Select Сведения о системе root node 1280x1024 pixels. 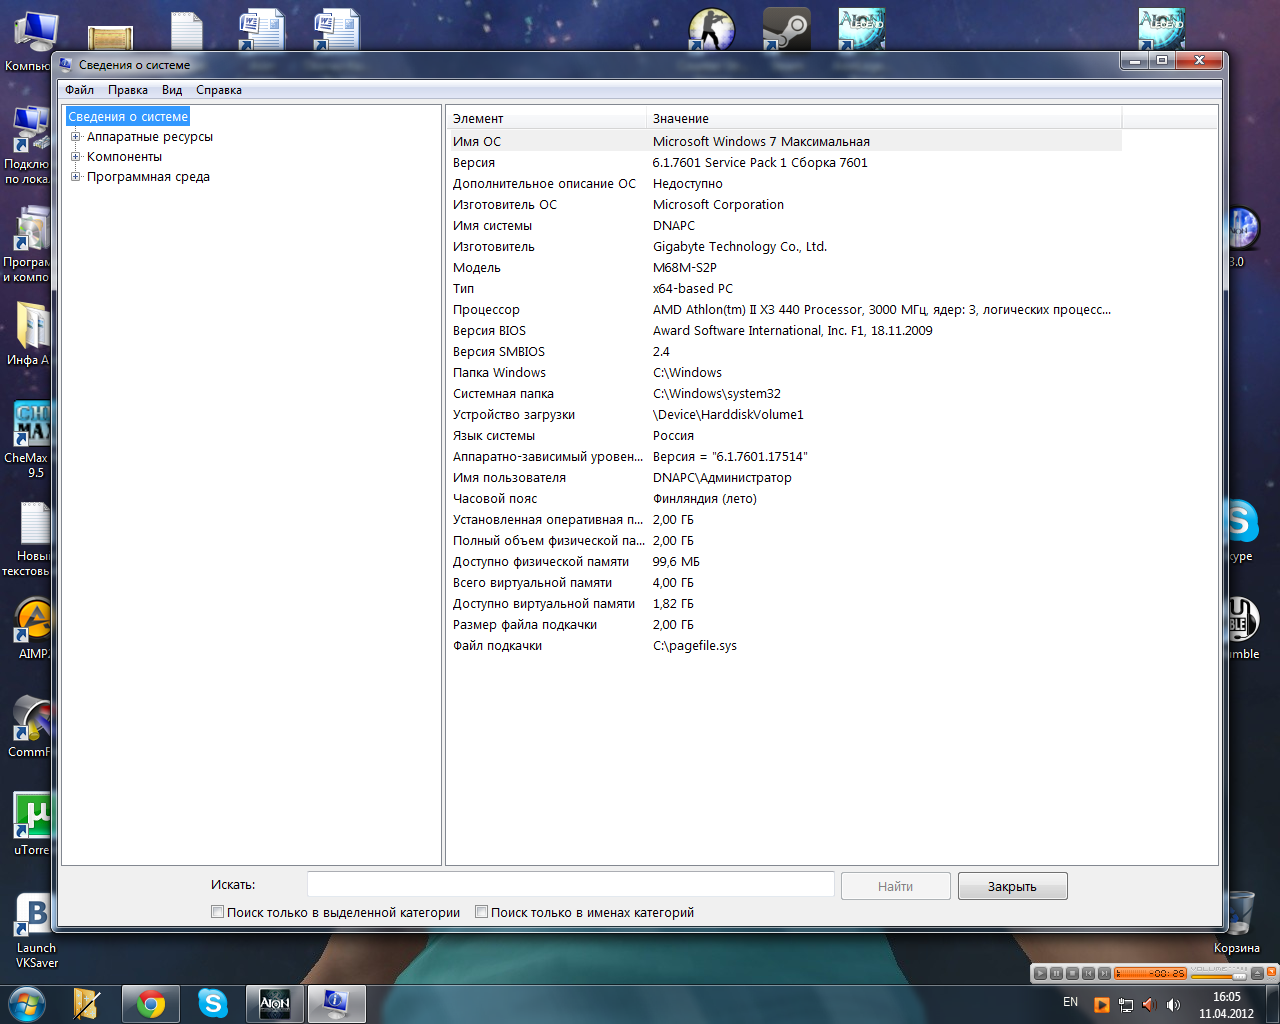click(128, 117)
